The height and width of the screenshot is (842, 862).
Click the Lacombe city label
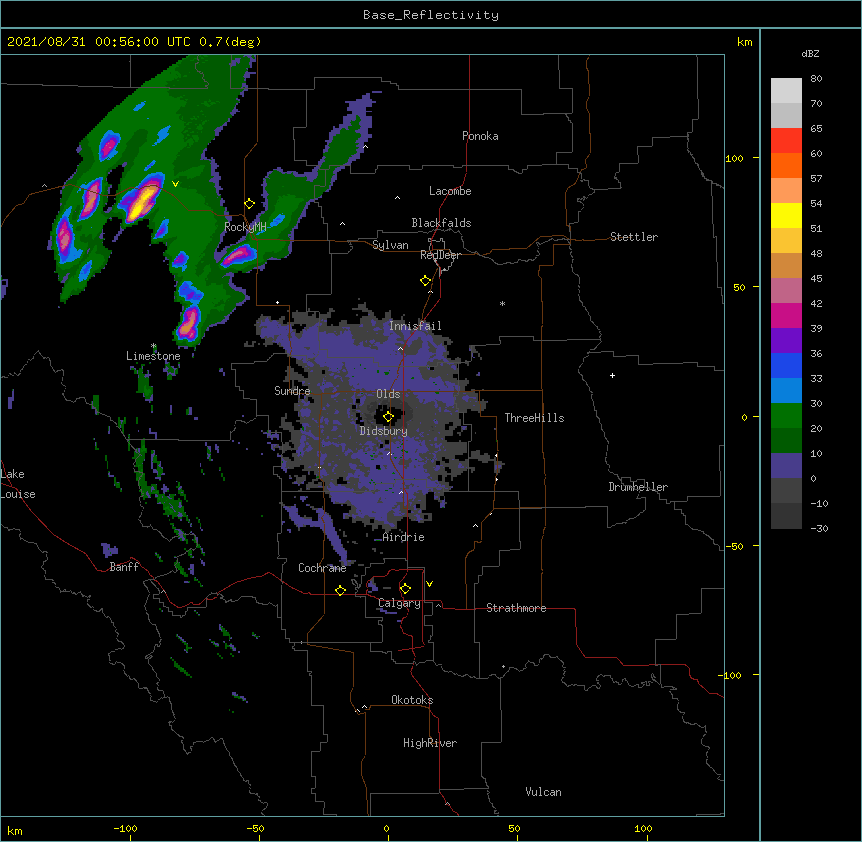[x=450, y=191]
